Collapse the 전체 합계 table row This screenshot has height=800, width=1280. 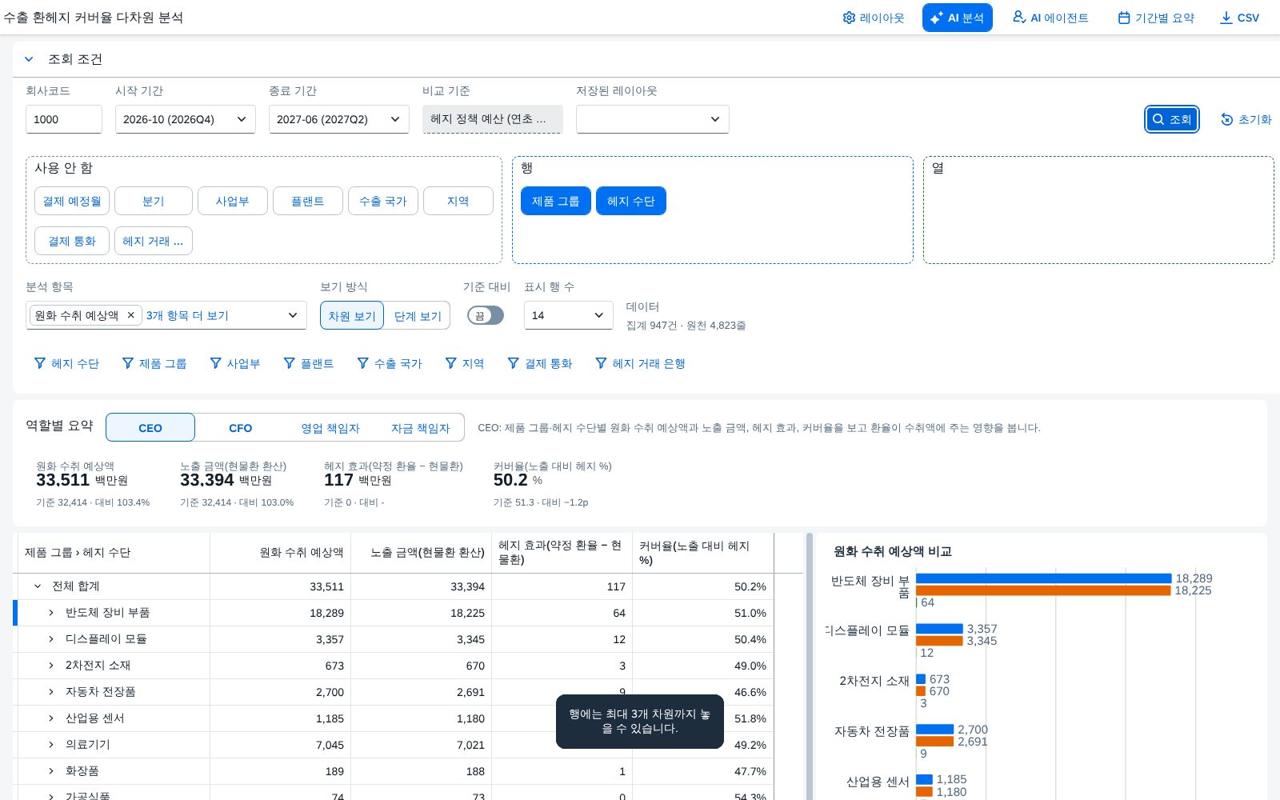38,586
